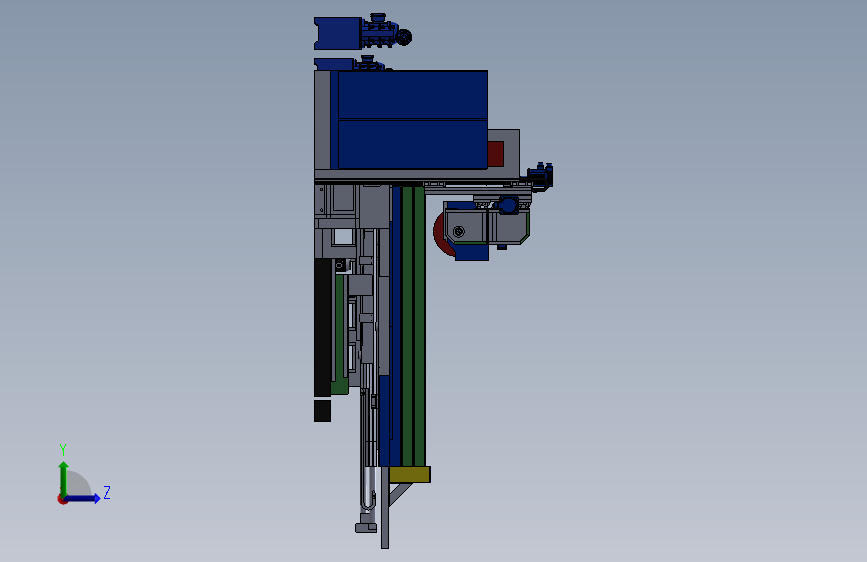Select the dark servo motor at rail's right end

coord(540,176)
